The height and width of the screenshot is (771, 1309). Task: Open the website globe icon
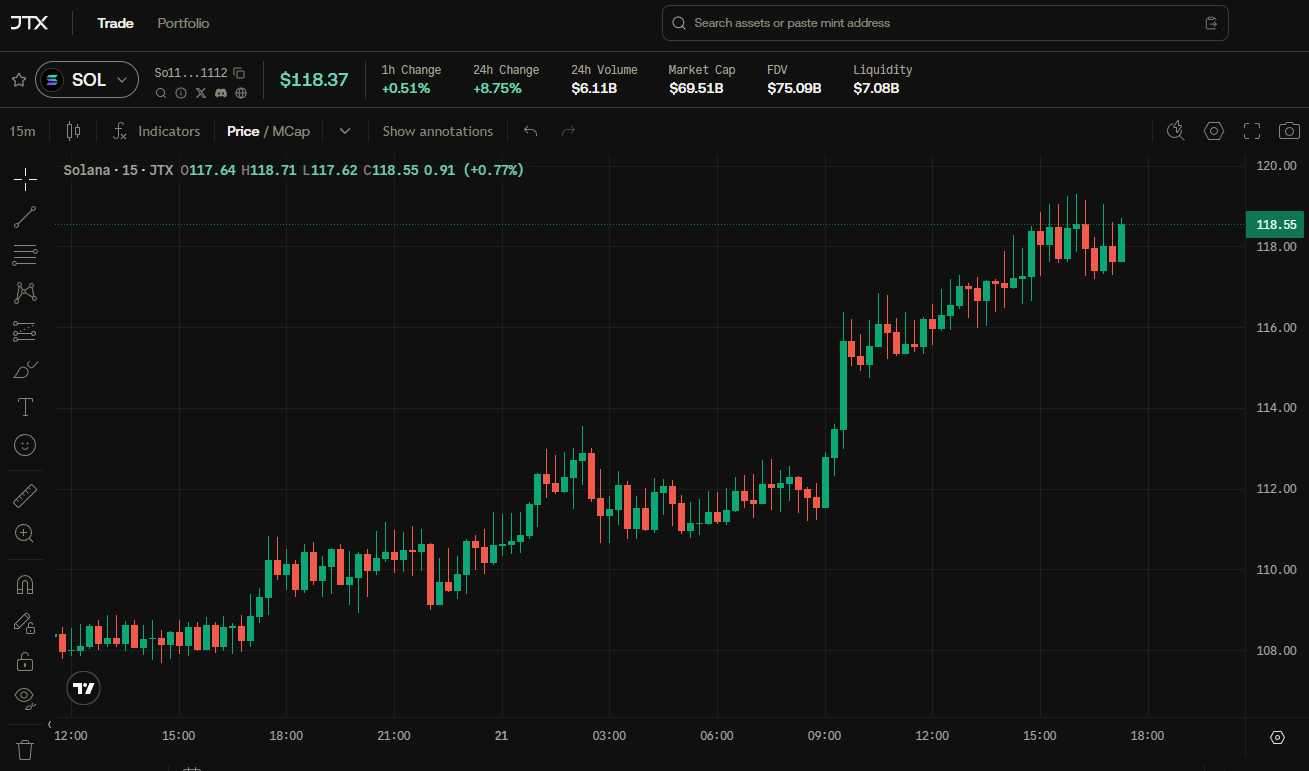click(241, 93)
